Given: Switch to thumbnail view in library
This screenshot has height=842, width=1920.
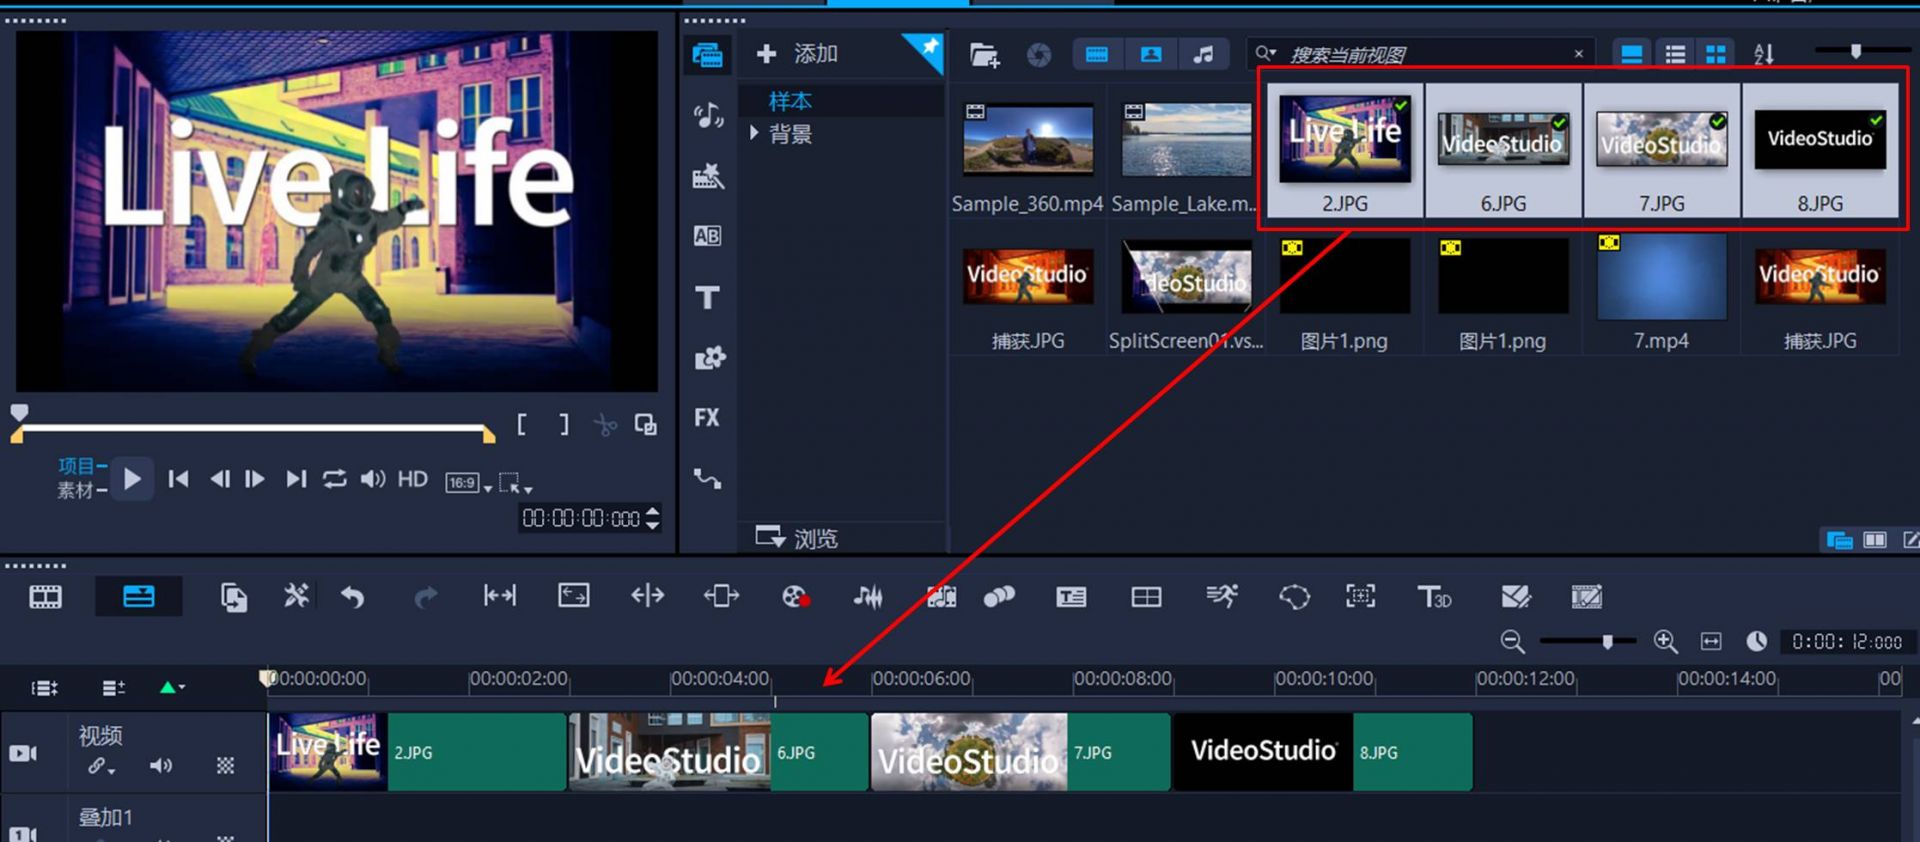Looking at the screenshot, I should coord(1715,54).
